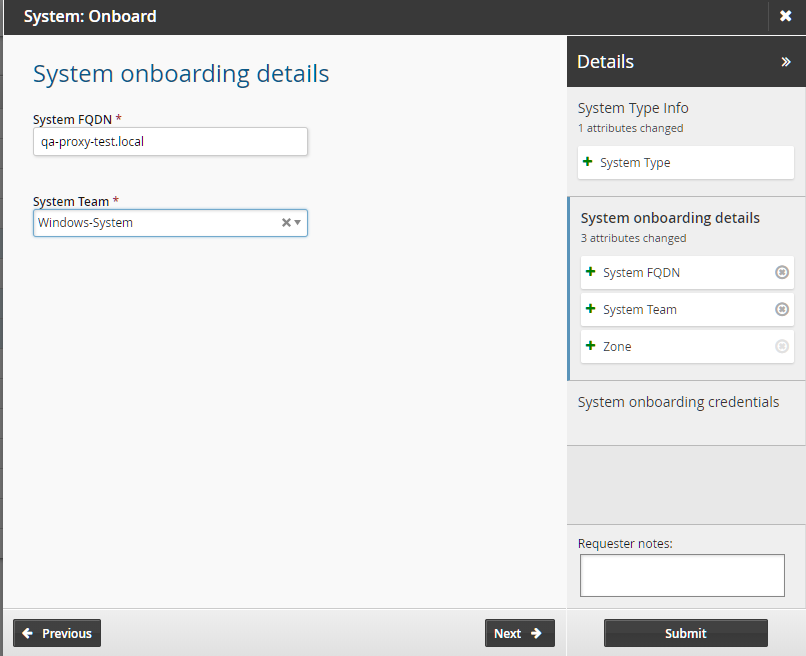The image size is (806, 656).
Task: Open the System Type Info section
Action: point(633,108)
